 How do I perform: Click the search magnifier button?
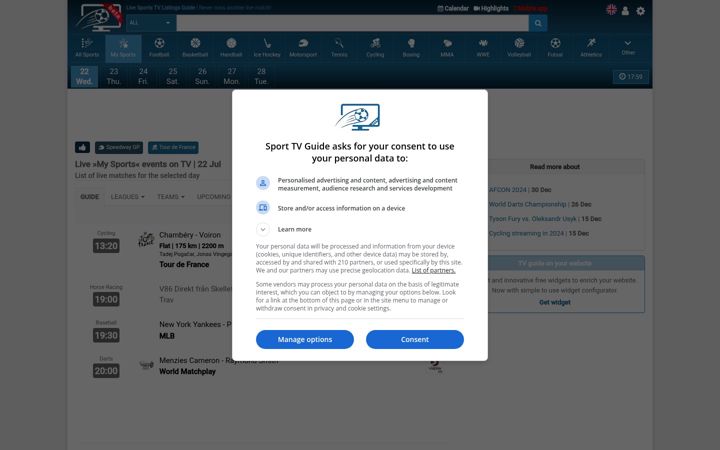coord(538,23)
